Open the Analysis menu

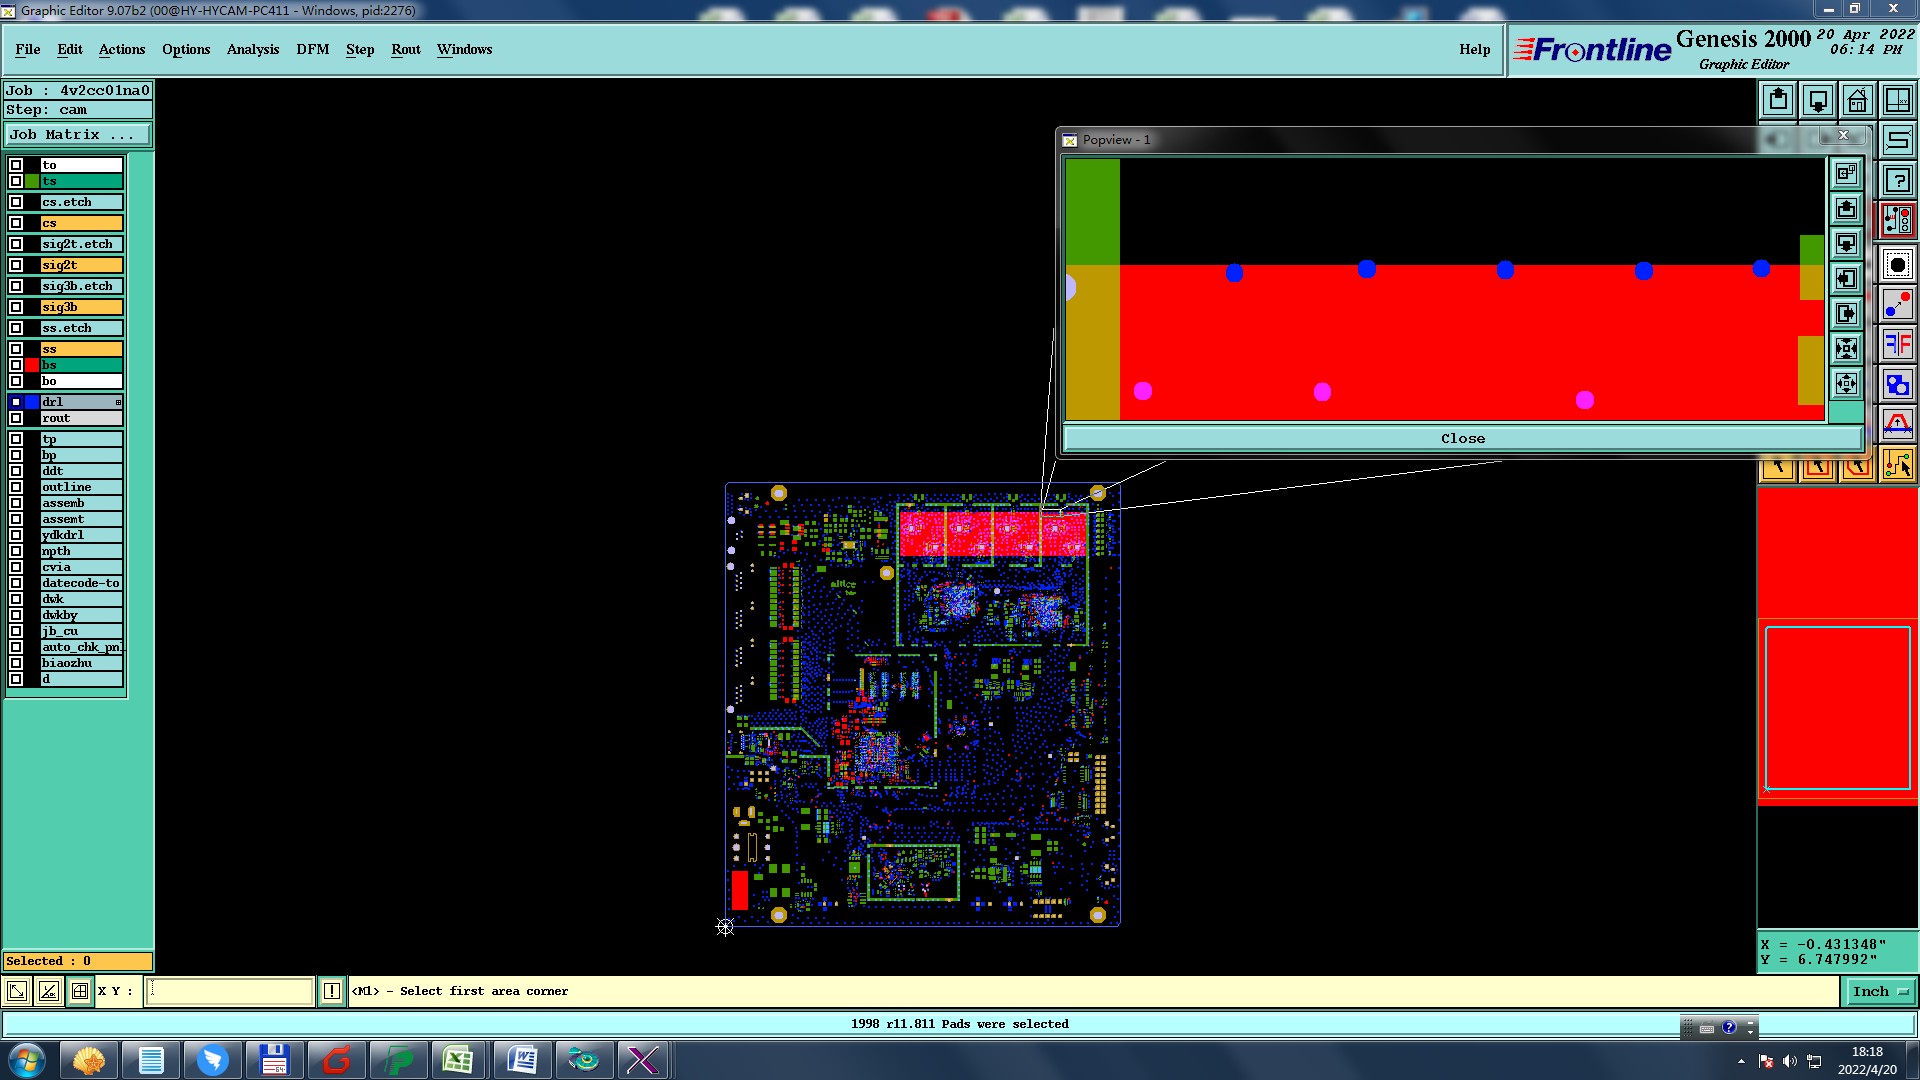252,49
